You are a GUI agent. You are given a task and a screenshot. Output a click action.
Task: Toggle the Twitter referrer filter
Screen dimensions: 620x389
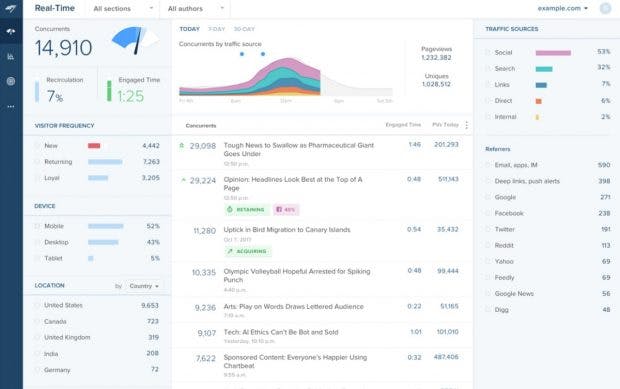488,229
